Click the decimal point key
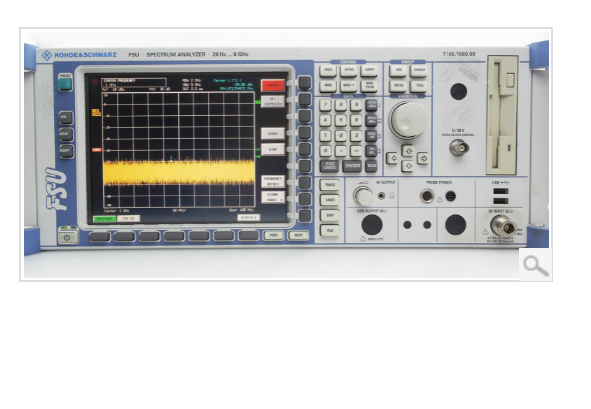Image resolution: width=591 pixels, height=409 pixels. (341, 151)
